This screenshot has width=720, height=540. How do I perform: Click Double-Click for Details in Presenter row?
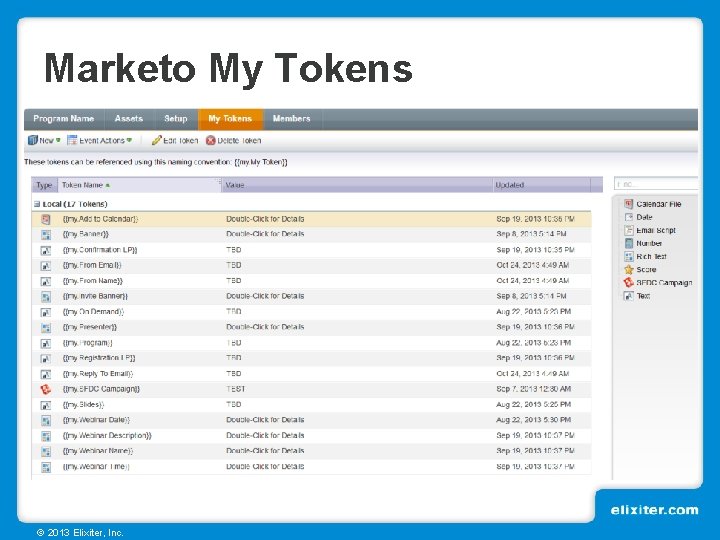click(265, 327)
